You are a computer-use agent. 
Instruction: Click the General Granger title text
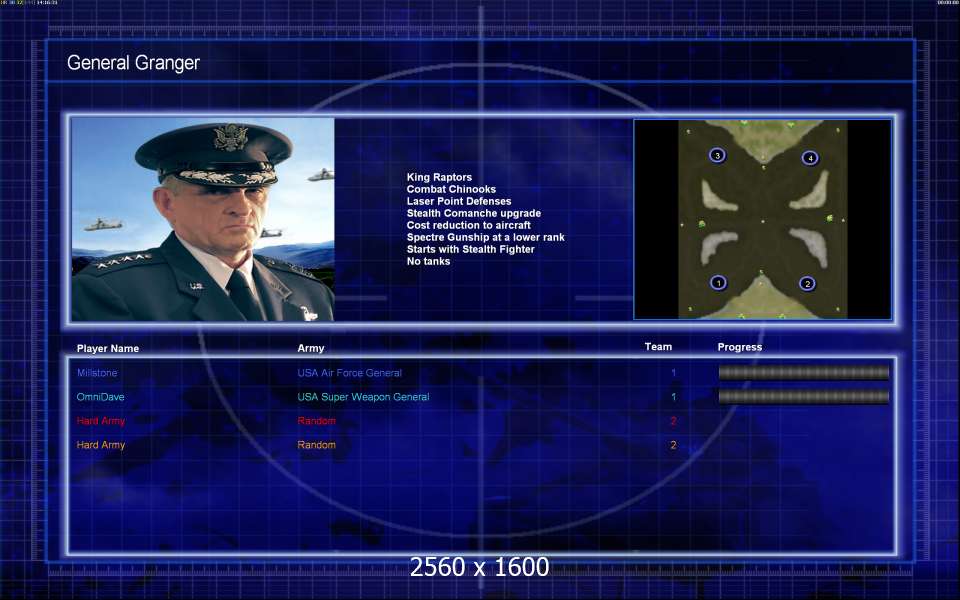(133, 62)
